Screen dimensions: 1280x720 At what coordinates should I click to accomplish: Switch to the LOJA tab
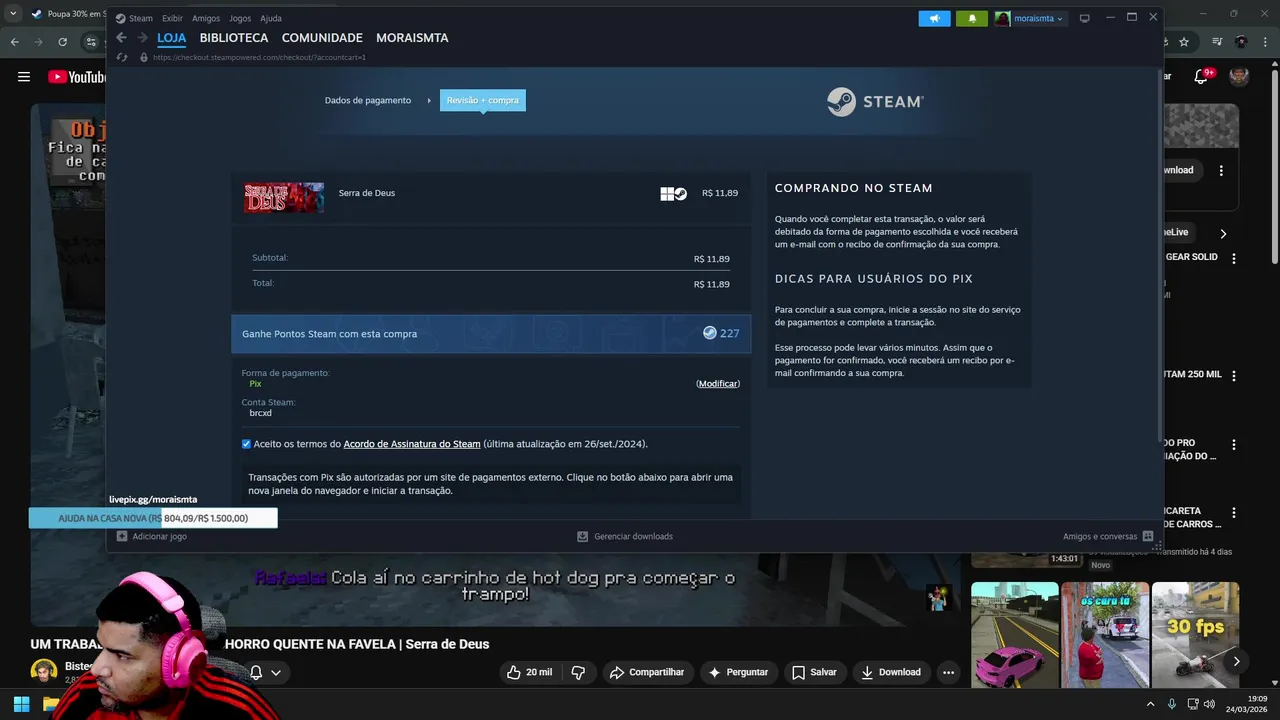pos(172,38)
